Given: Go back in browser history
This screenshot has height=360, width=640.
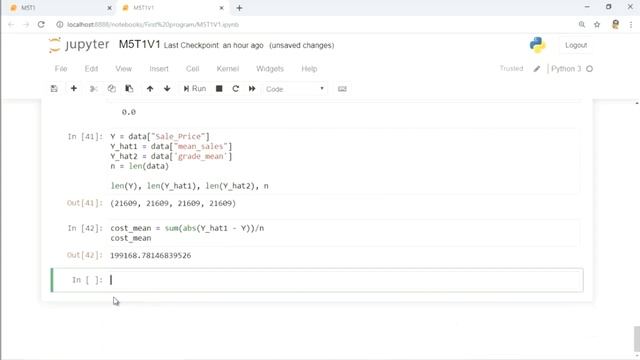Looking at the screenshot, I should pos(11,24).
